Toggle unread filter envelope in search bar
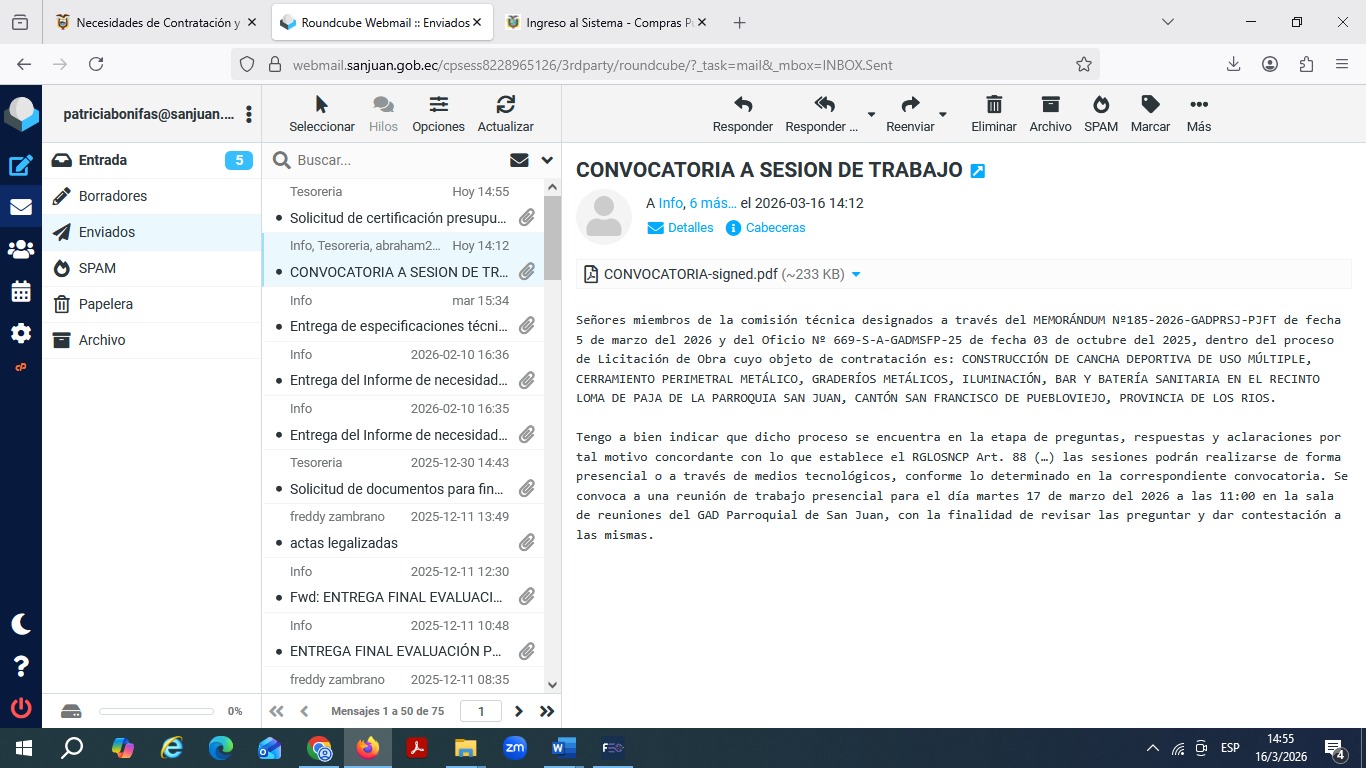This screenshot has width=1366, height=768. tap(519, 160)
